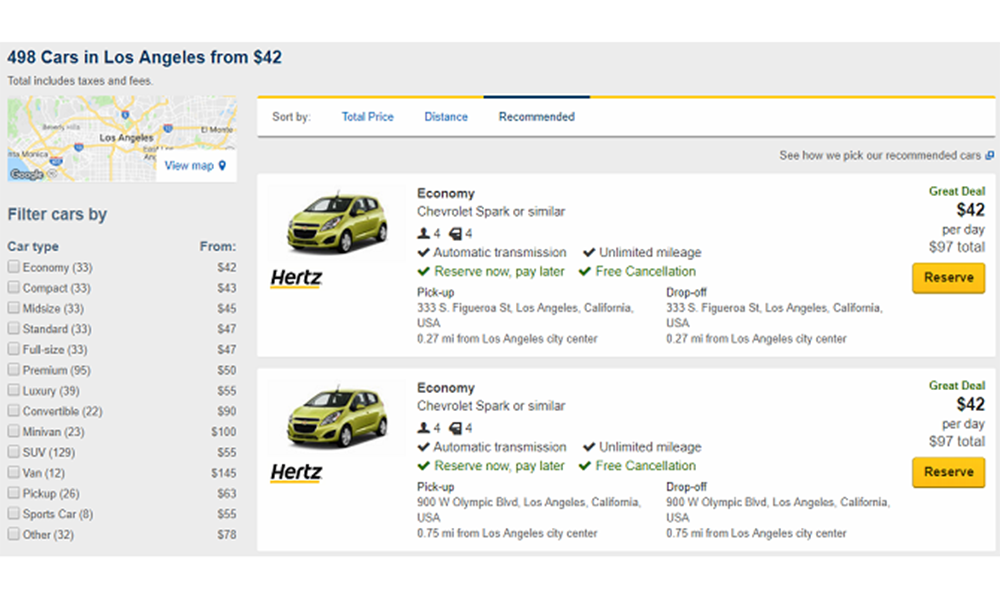Viewport: 1000px width, 600px height.
Task: Click the Hertz logo in first listing
Action: coord(296,279)
